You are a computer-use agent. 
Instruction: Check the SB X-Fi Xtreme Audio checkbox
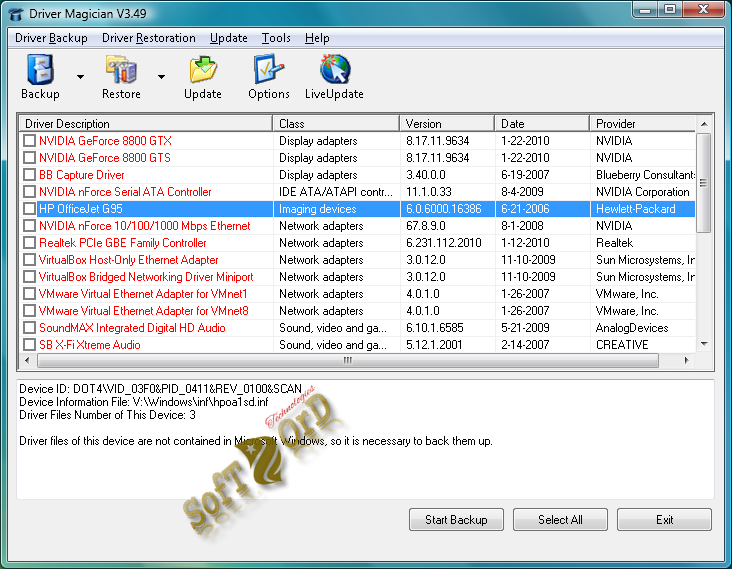point(29,345)
